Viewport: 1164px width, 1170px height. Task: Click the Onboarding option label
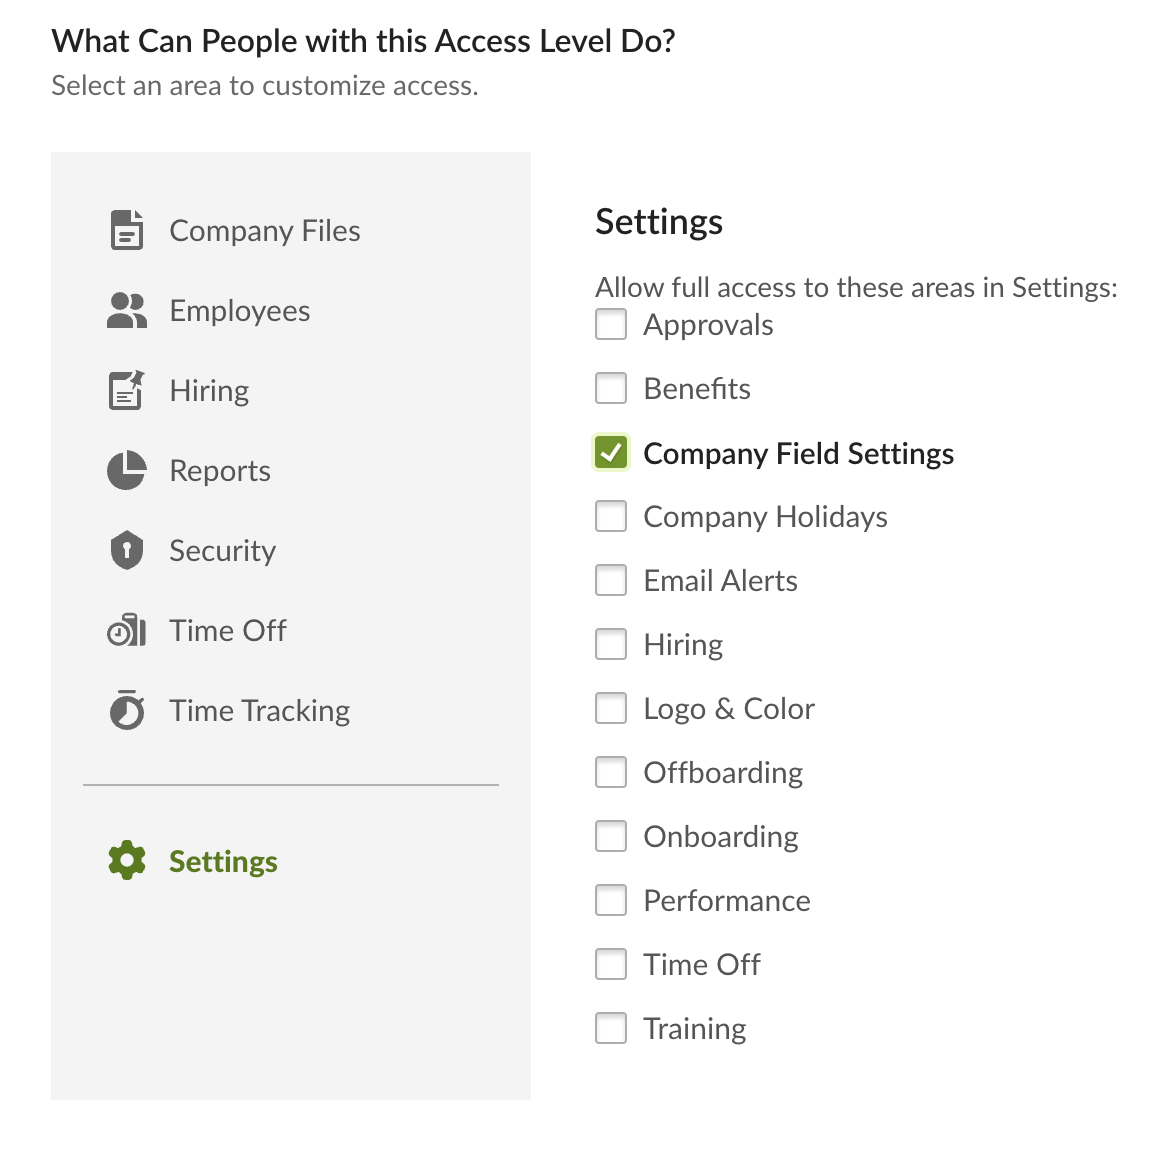click(721, 837)
